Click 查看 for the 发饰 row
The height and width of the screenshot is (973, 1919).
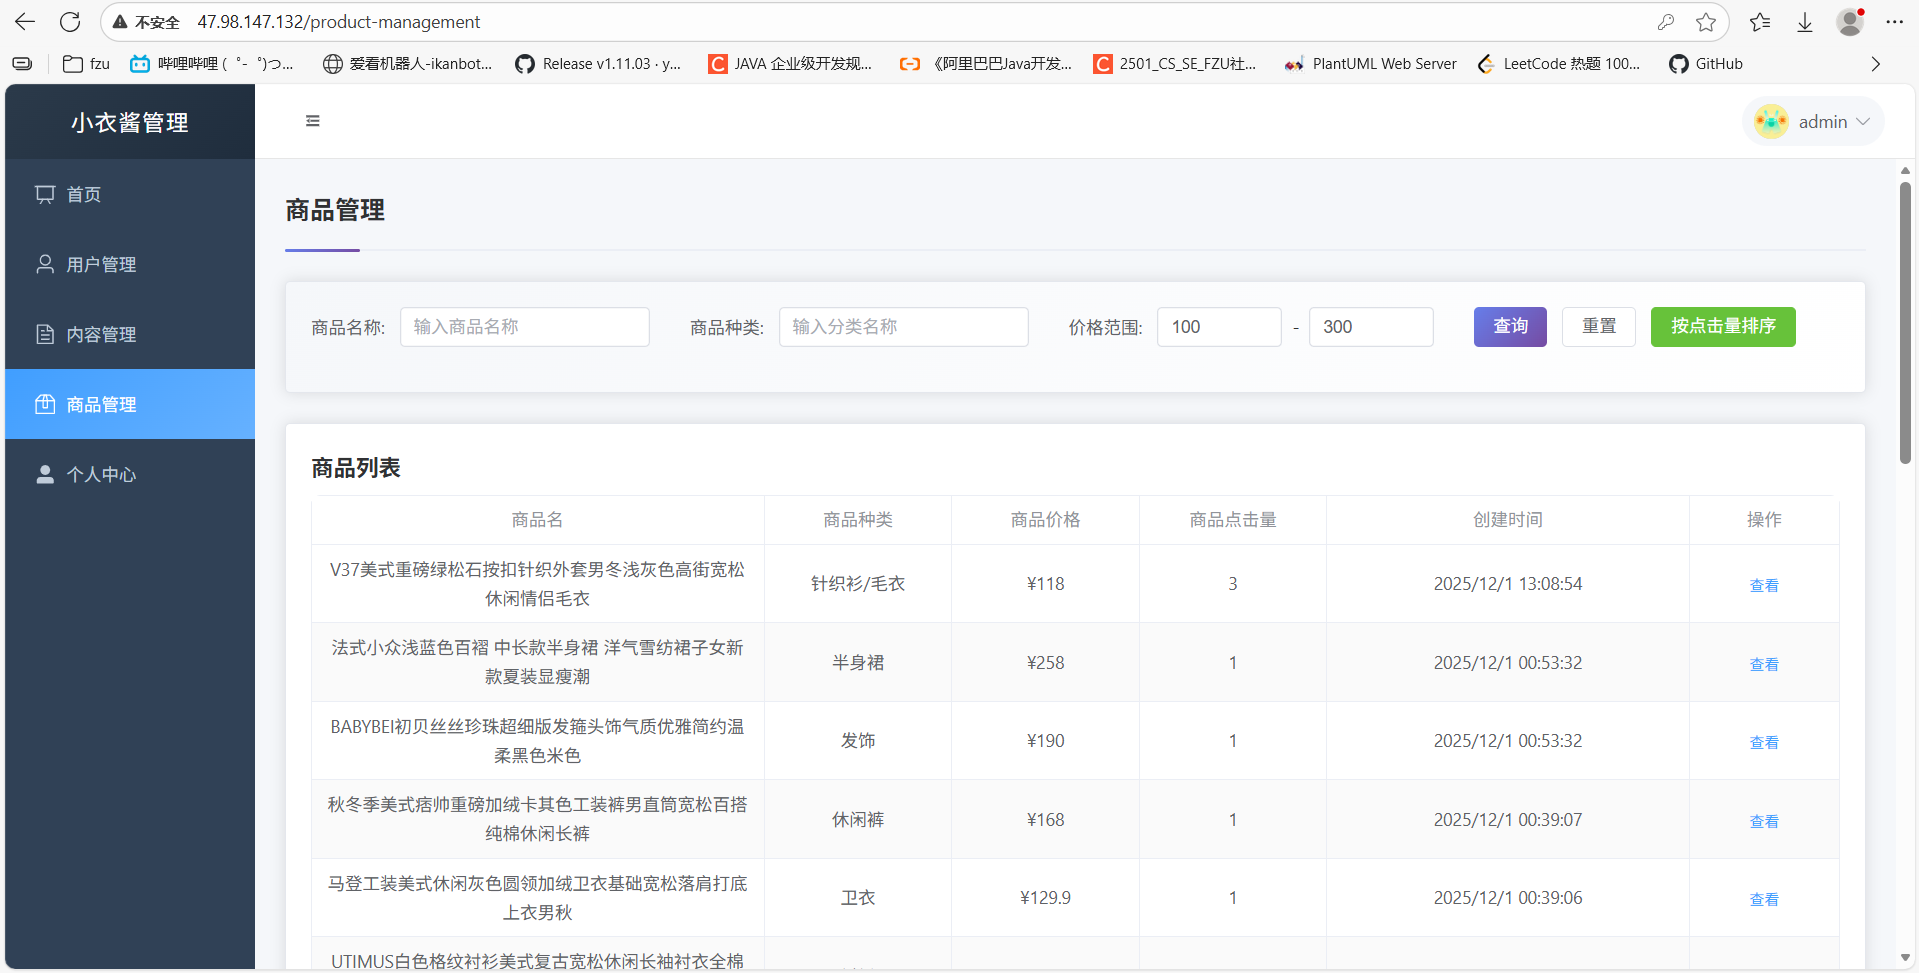(x=1764, y=742)
